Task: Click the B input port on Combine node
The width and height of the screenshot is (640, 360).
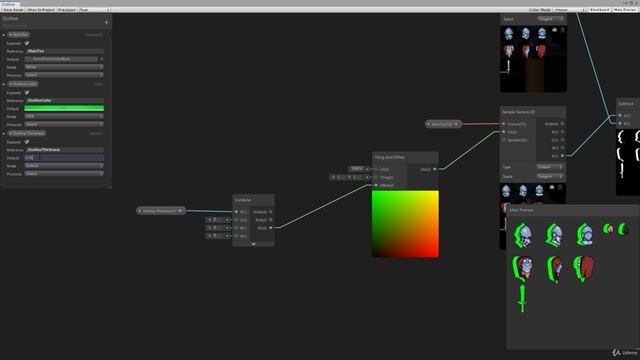Action: pos(236,228)
